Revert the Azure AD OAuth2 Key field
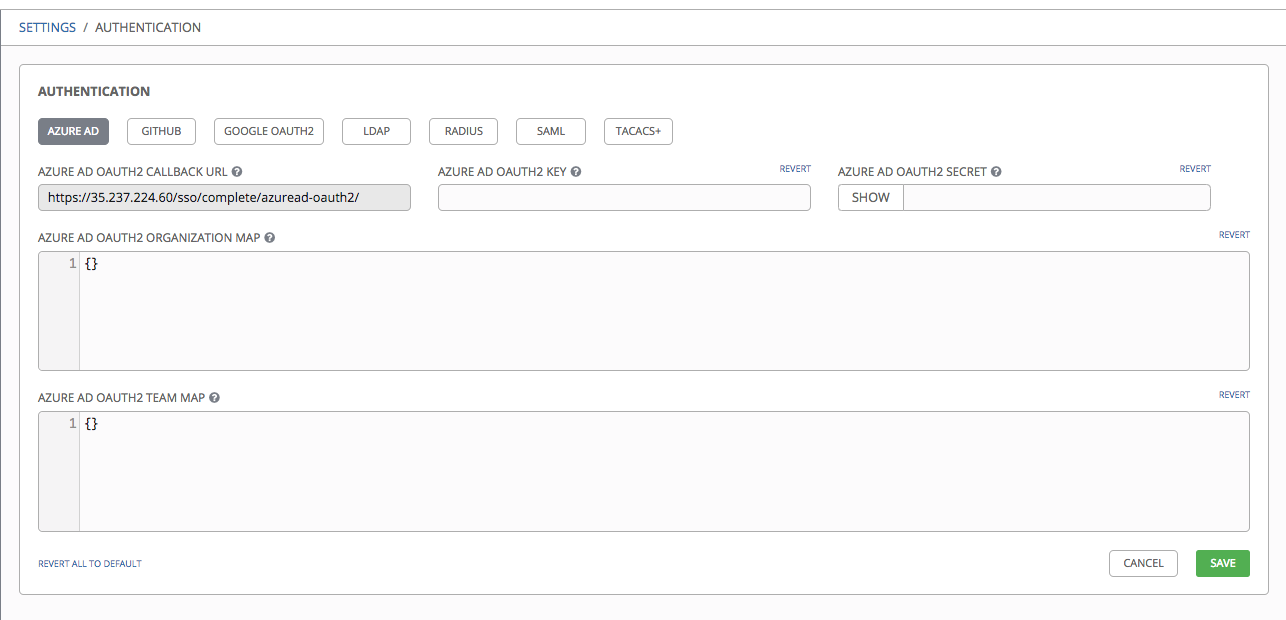 (x=795, y=168)
